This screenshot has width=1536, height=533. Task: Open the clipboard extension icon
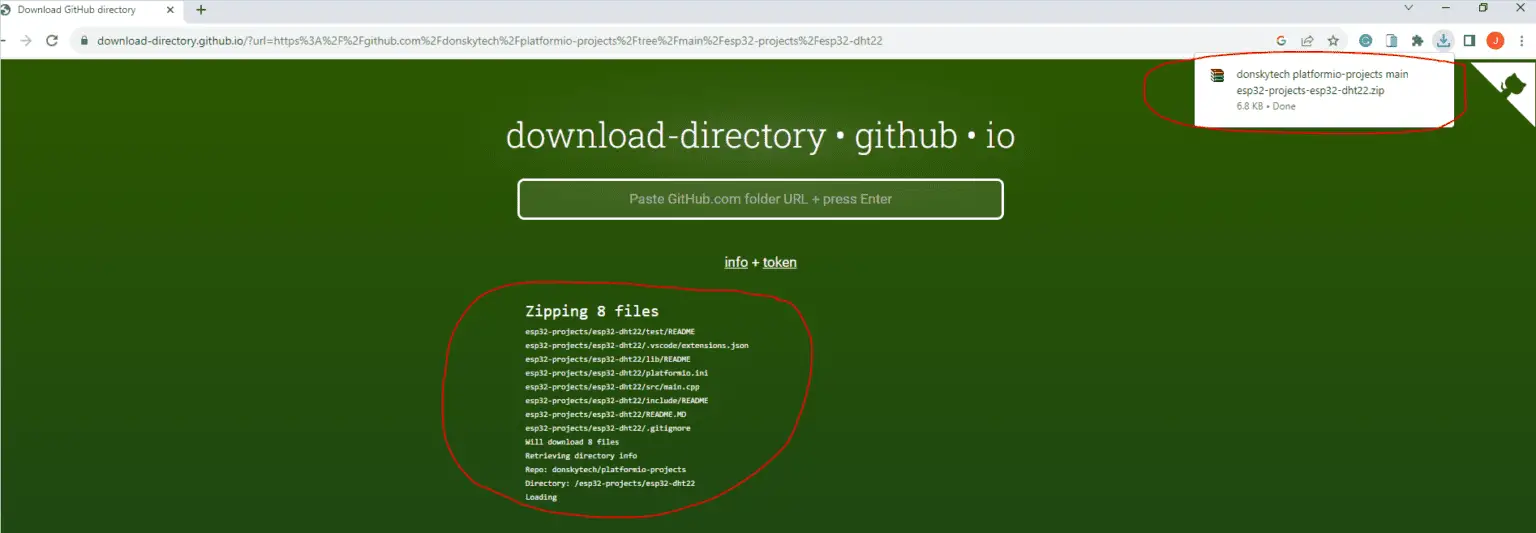coord(1391,41)
